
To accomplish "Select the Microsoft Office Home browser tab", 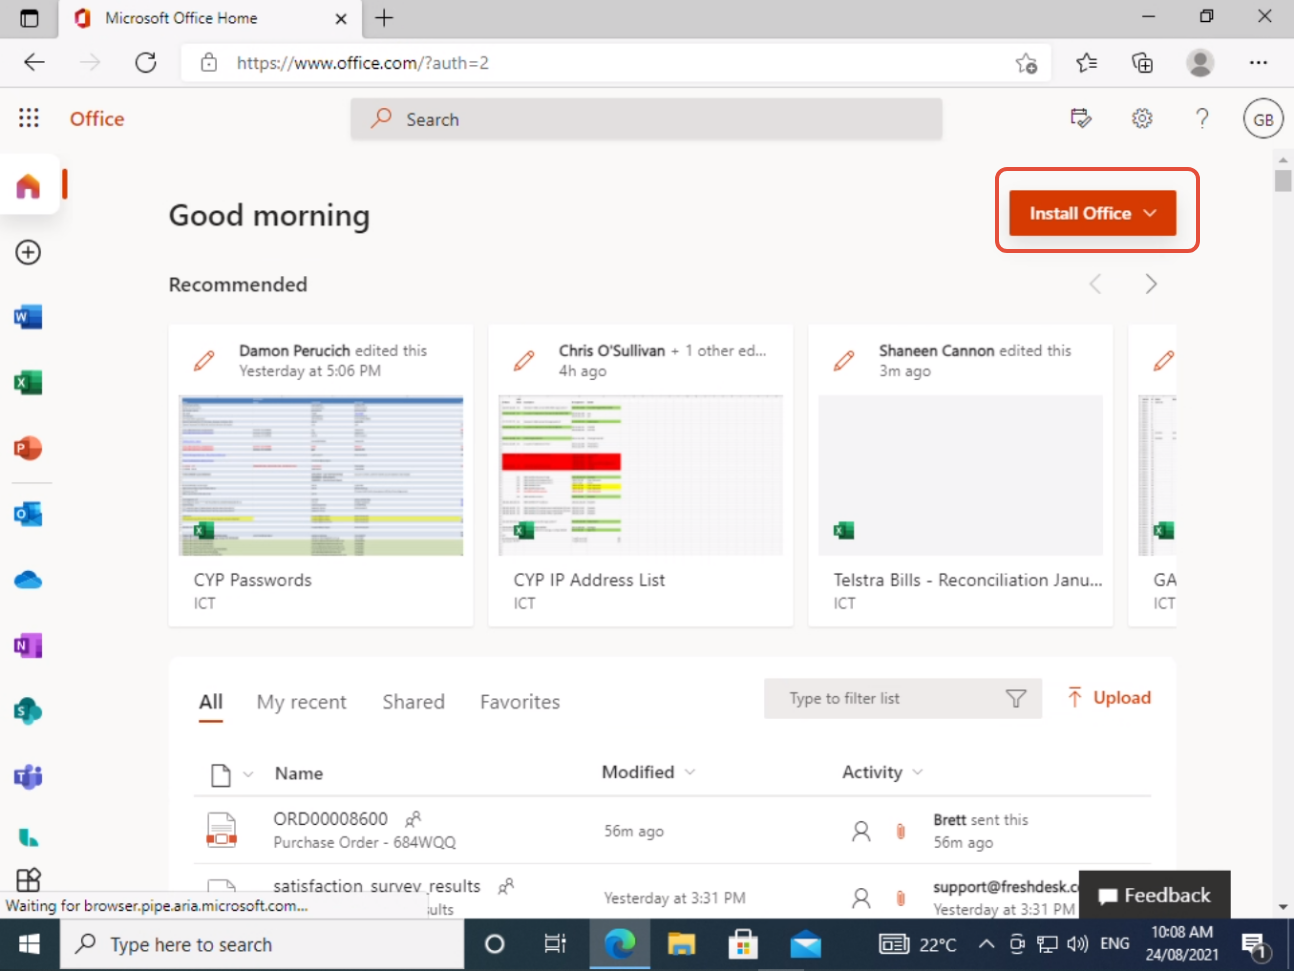I will click(210, 18).
